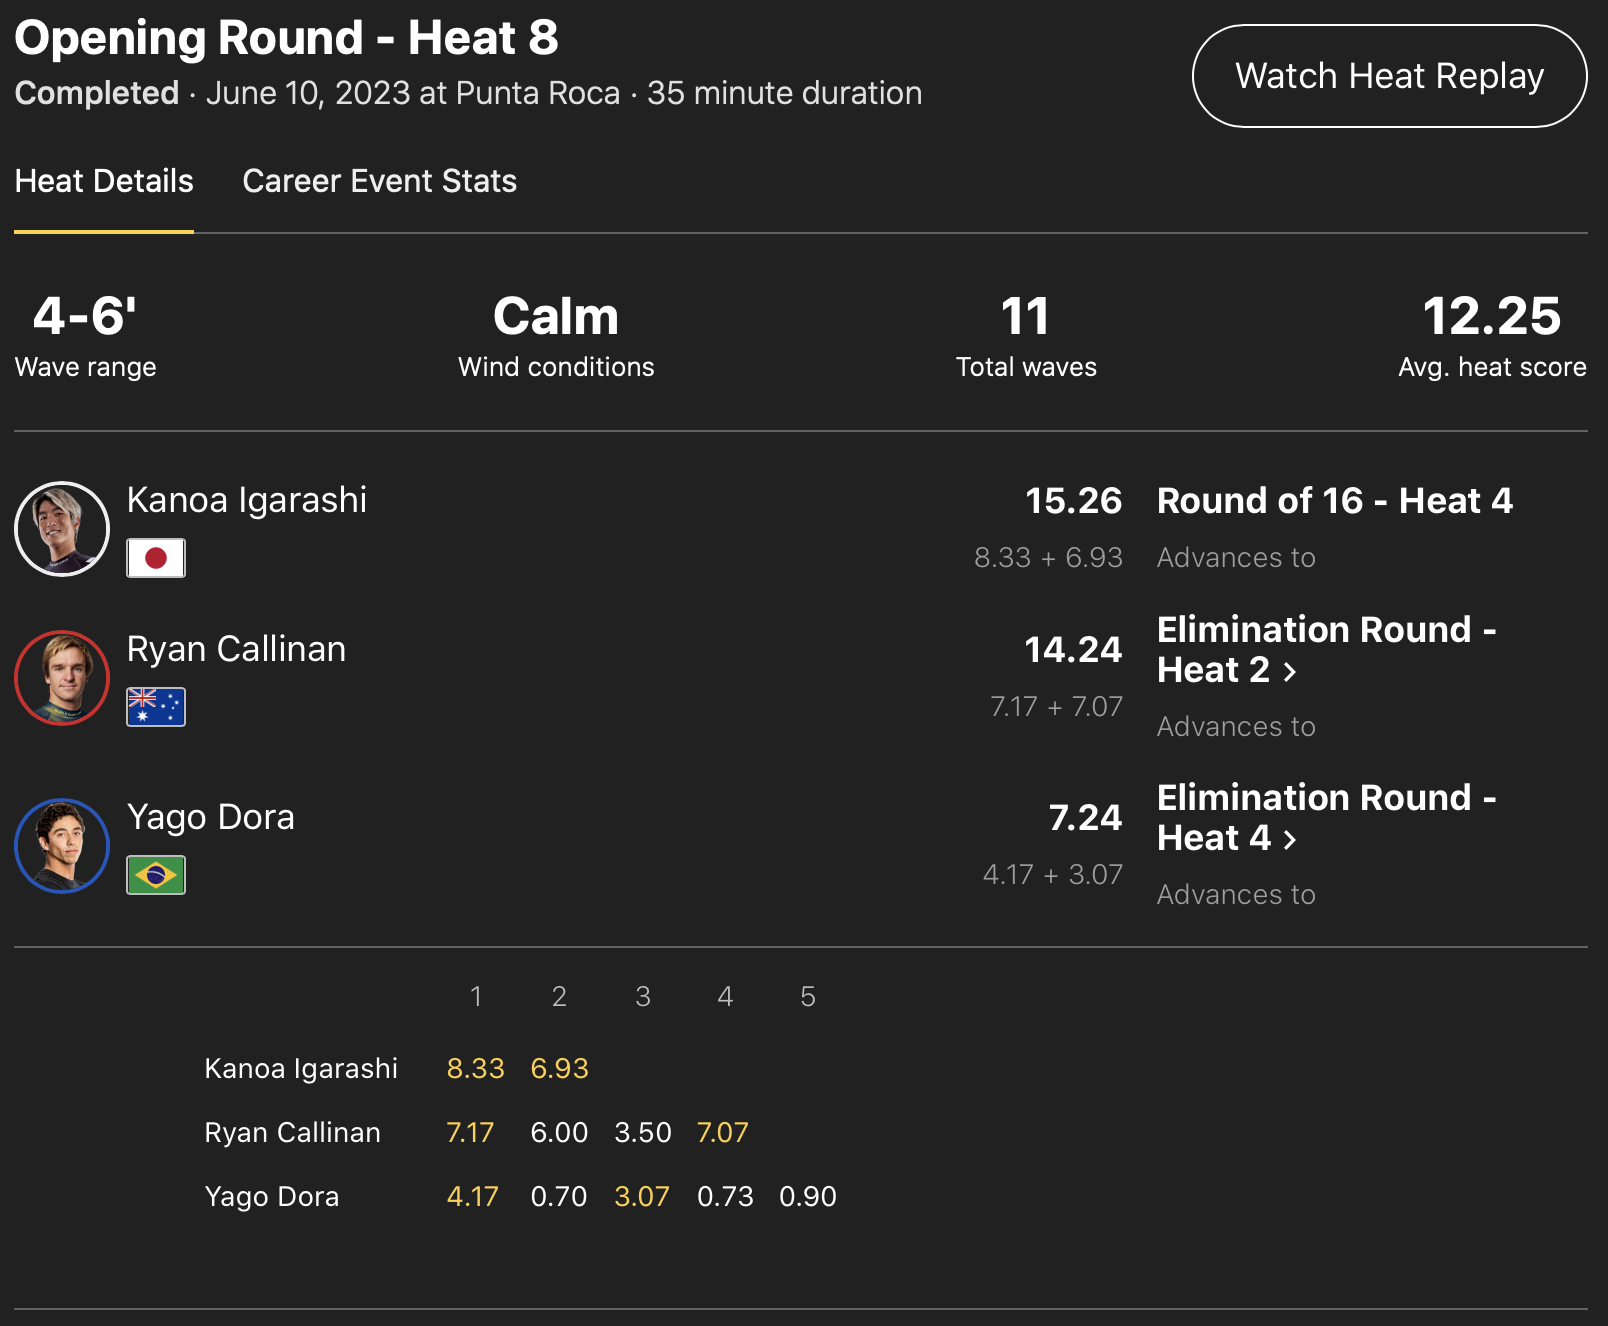Open Yago Dora's profile photo
Screen dimensions: 1608x1326
coord(62,846)
